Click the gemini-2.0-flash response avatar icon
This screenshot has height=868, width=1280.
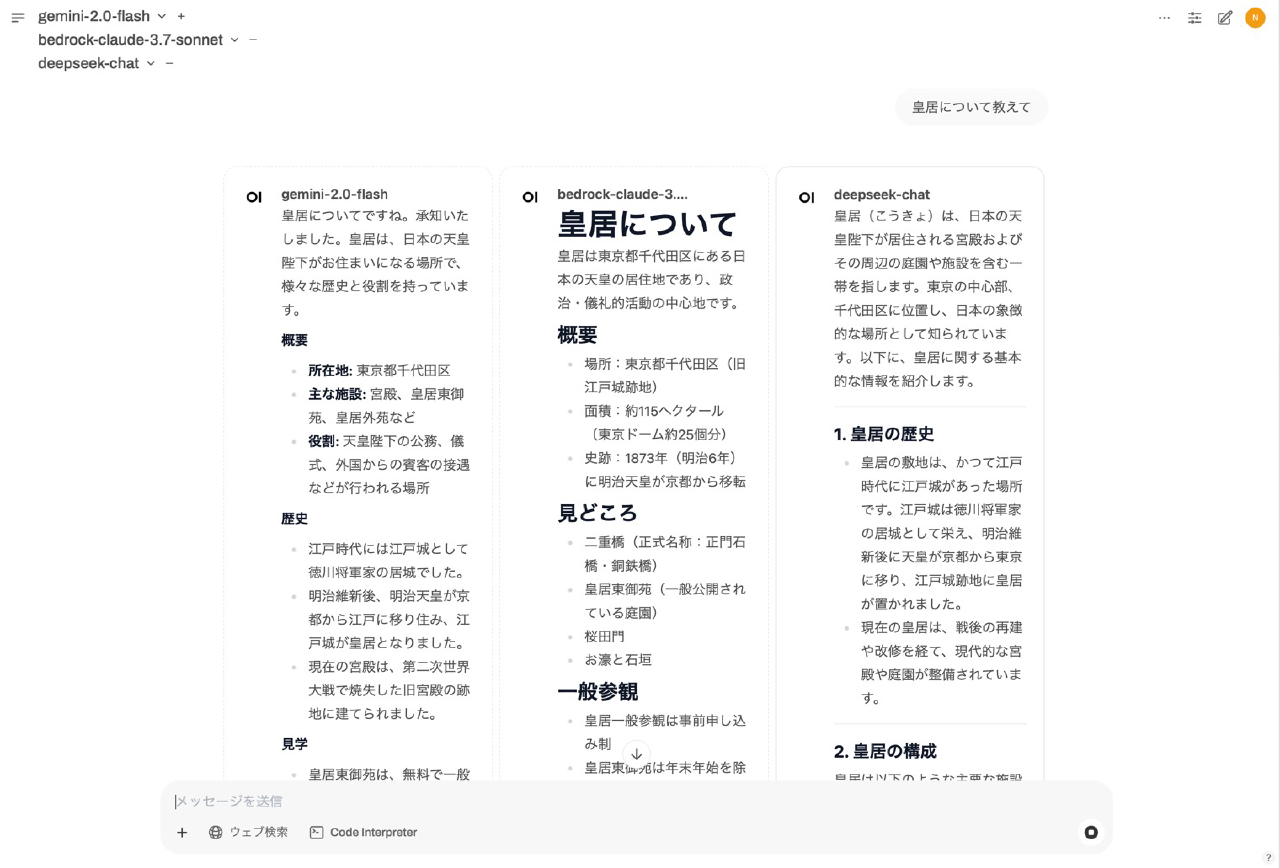click(254, 197)
